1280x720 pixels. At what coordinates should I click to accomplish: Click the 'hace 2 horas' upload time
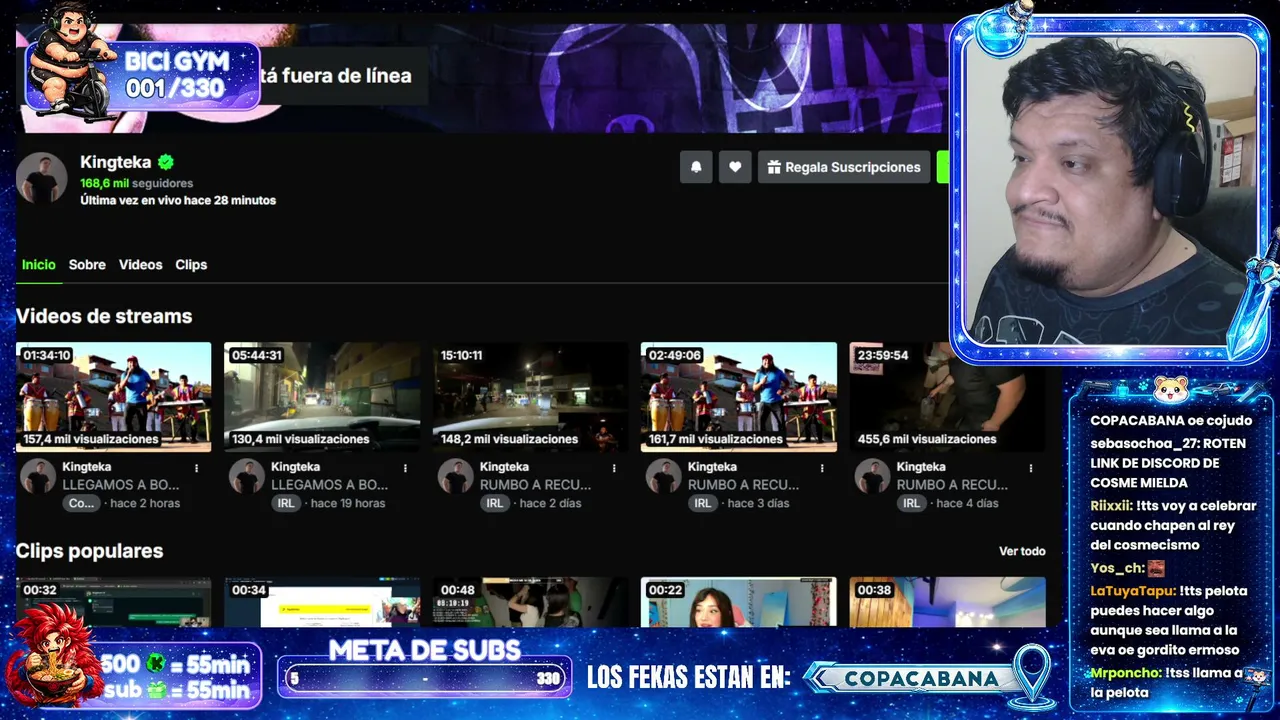point(145,503)
